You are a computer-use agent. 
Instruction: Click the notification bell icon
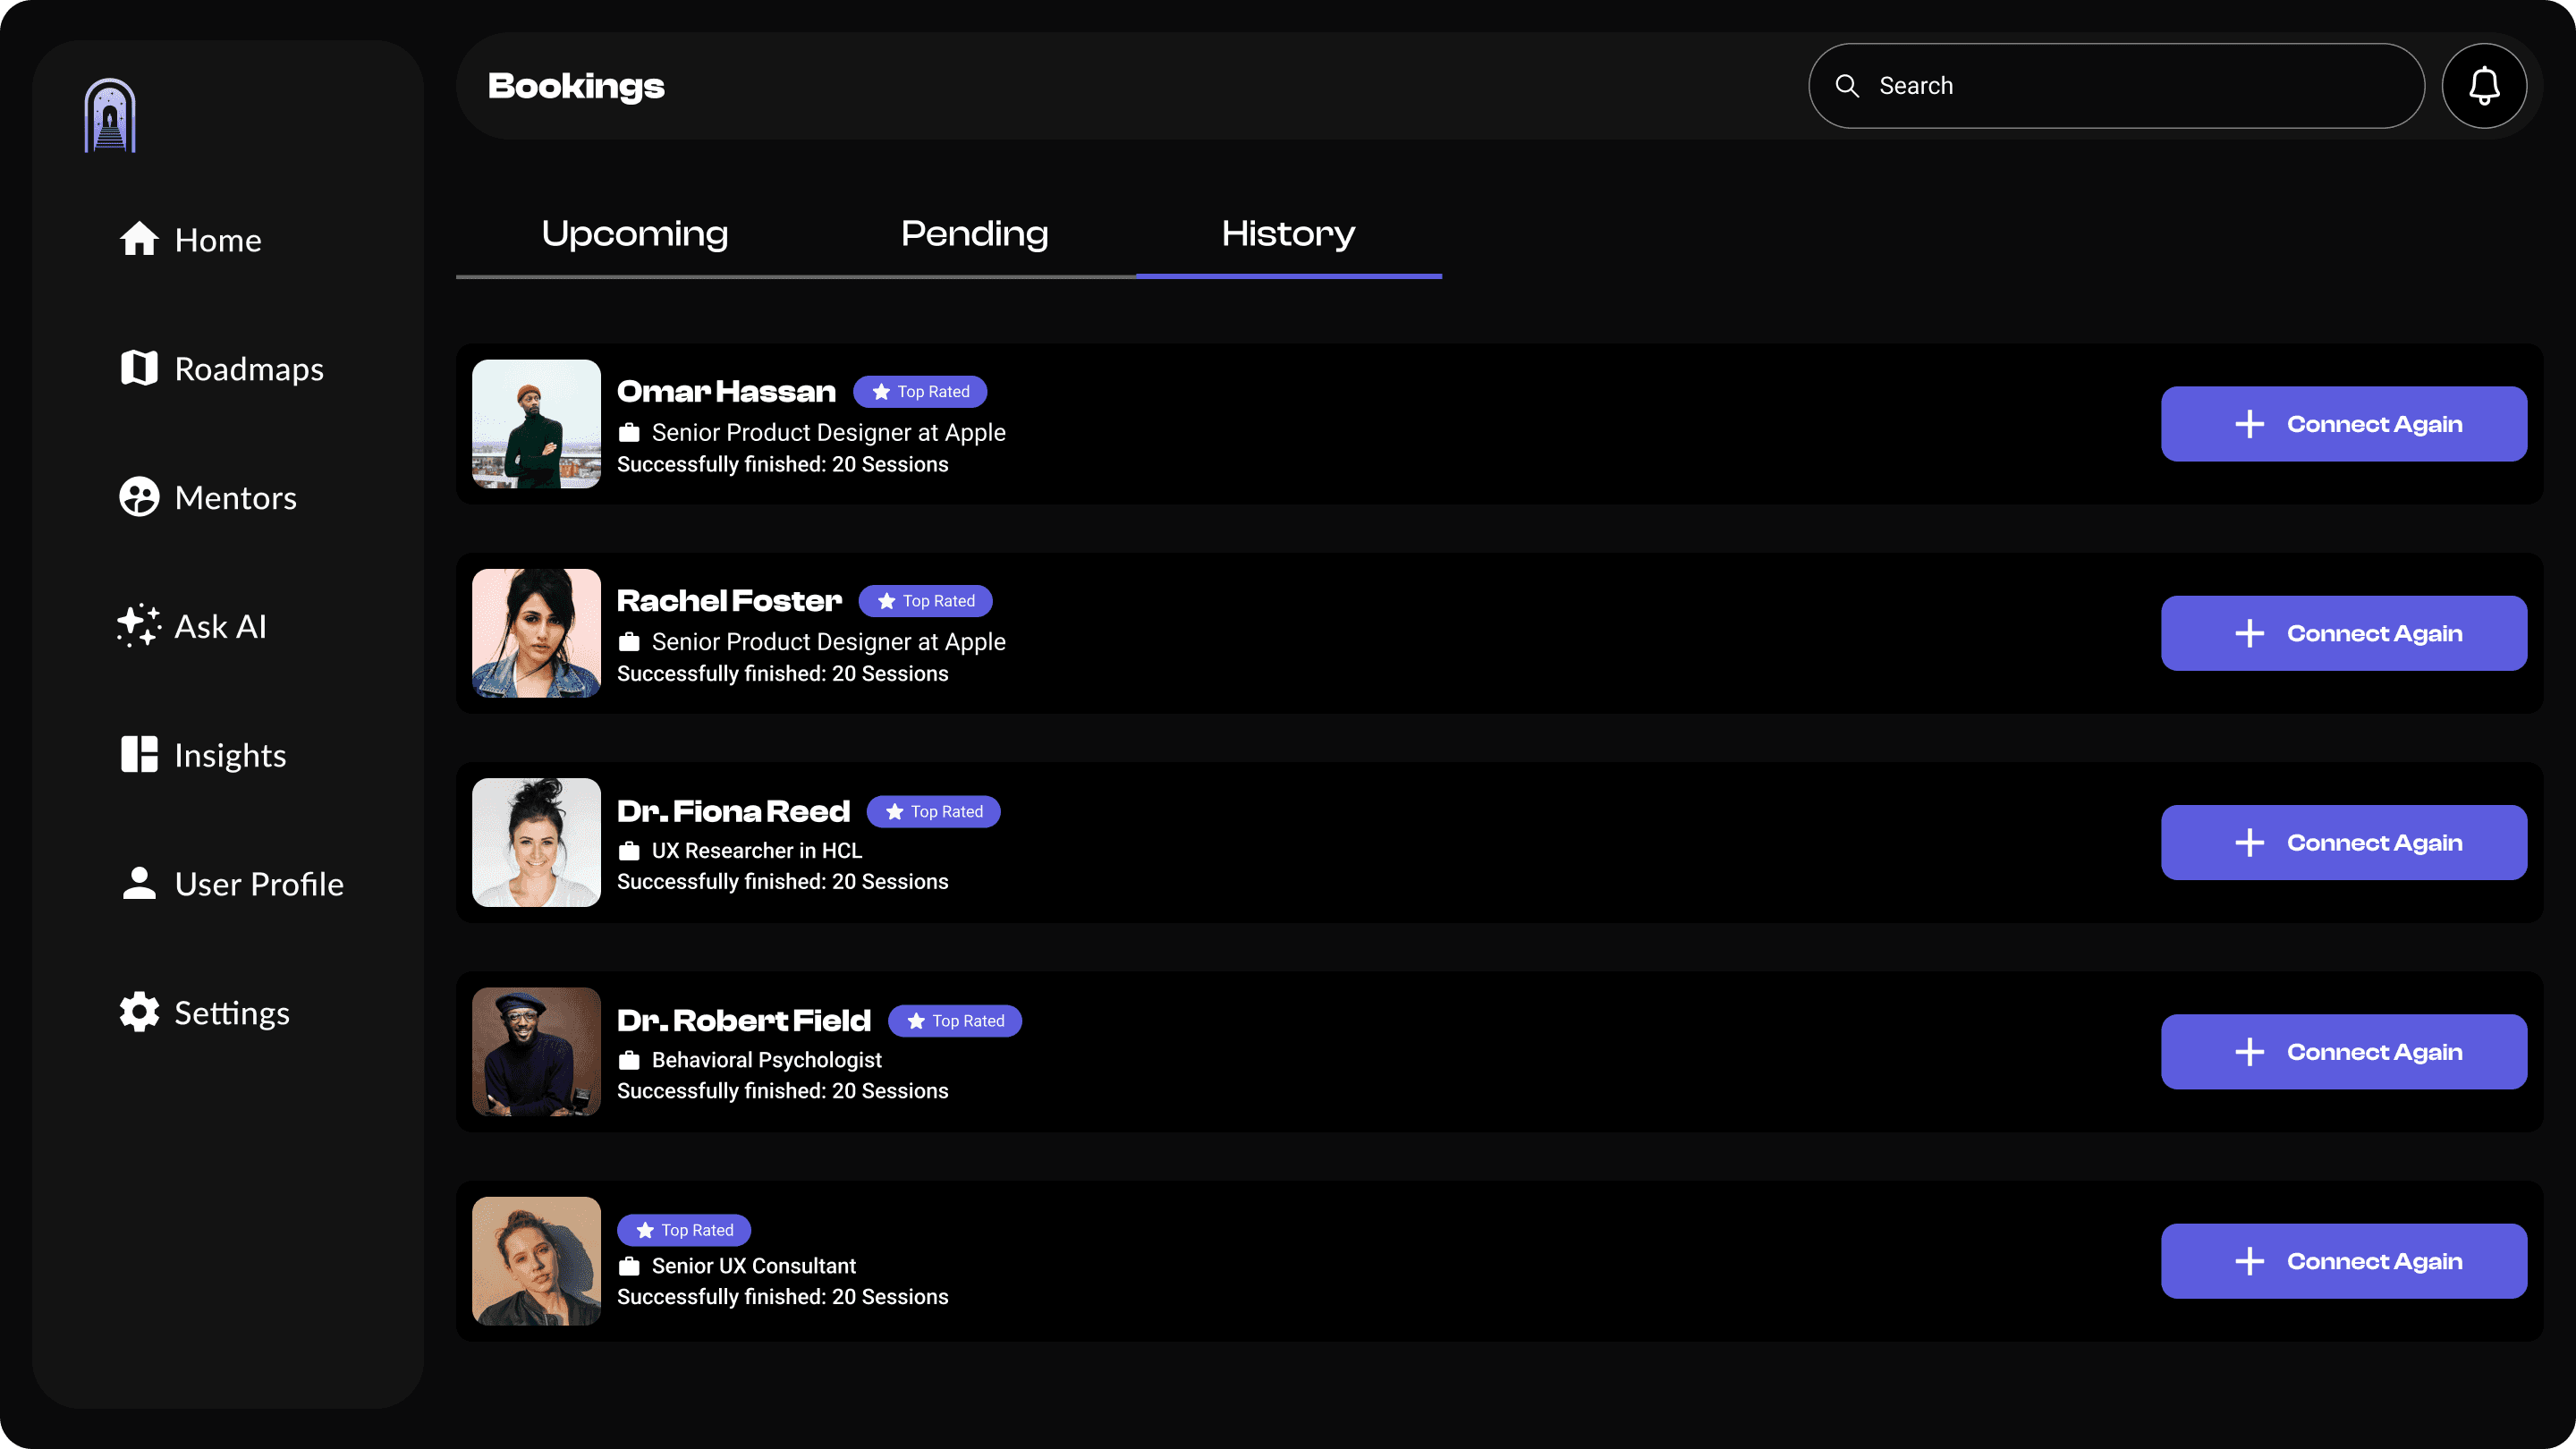(2484, 86)
